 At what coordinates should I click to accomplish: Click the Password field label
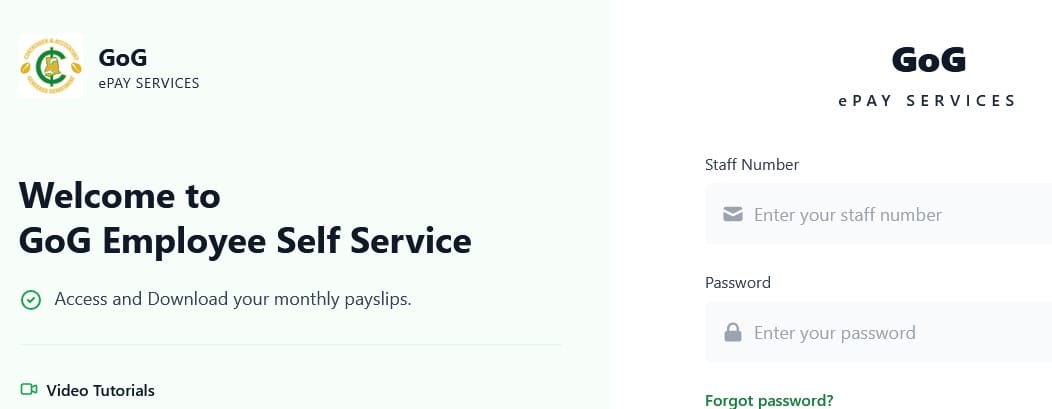pos(738,282)
